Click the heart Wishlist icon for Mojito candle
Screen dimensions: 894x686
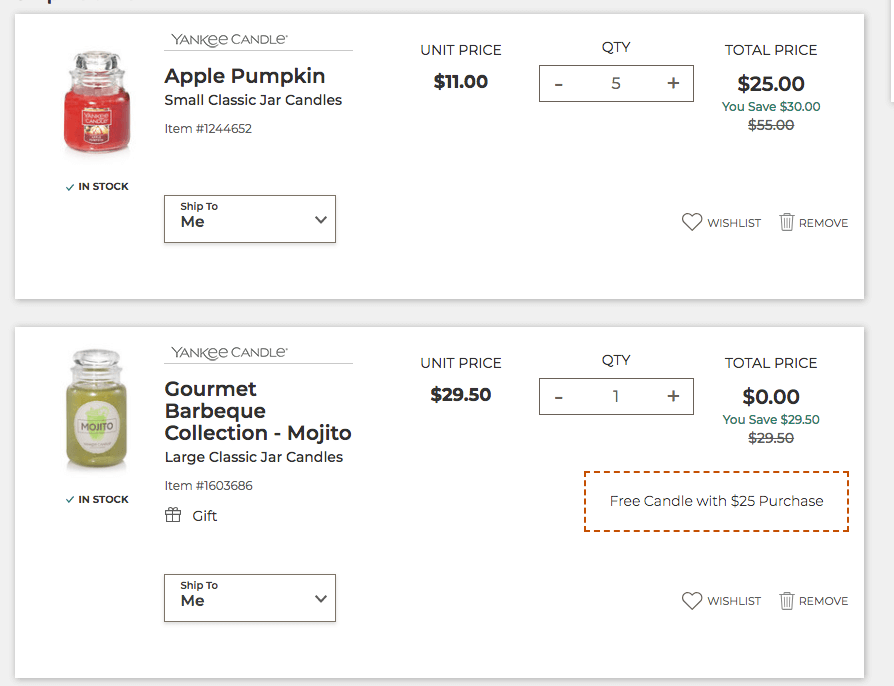692,600
